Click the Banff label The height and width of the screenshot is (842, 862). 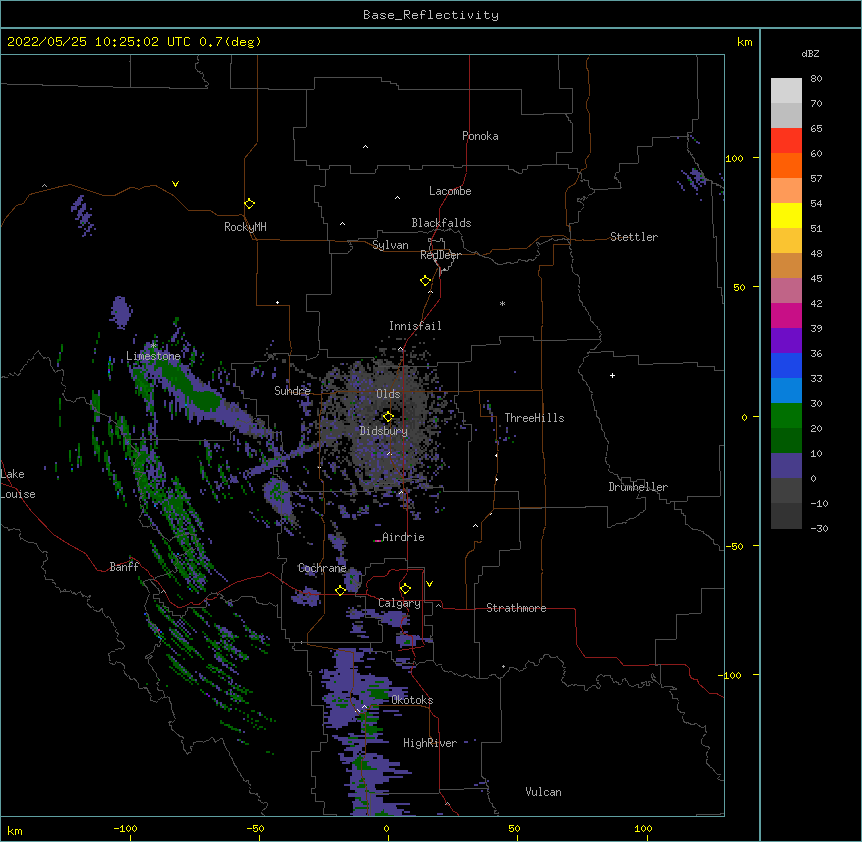pos(124,567)
